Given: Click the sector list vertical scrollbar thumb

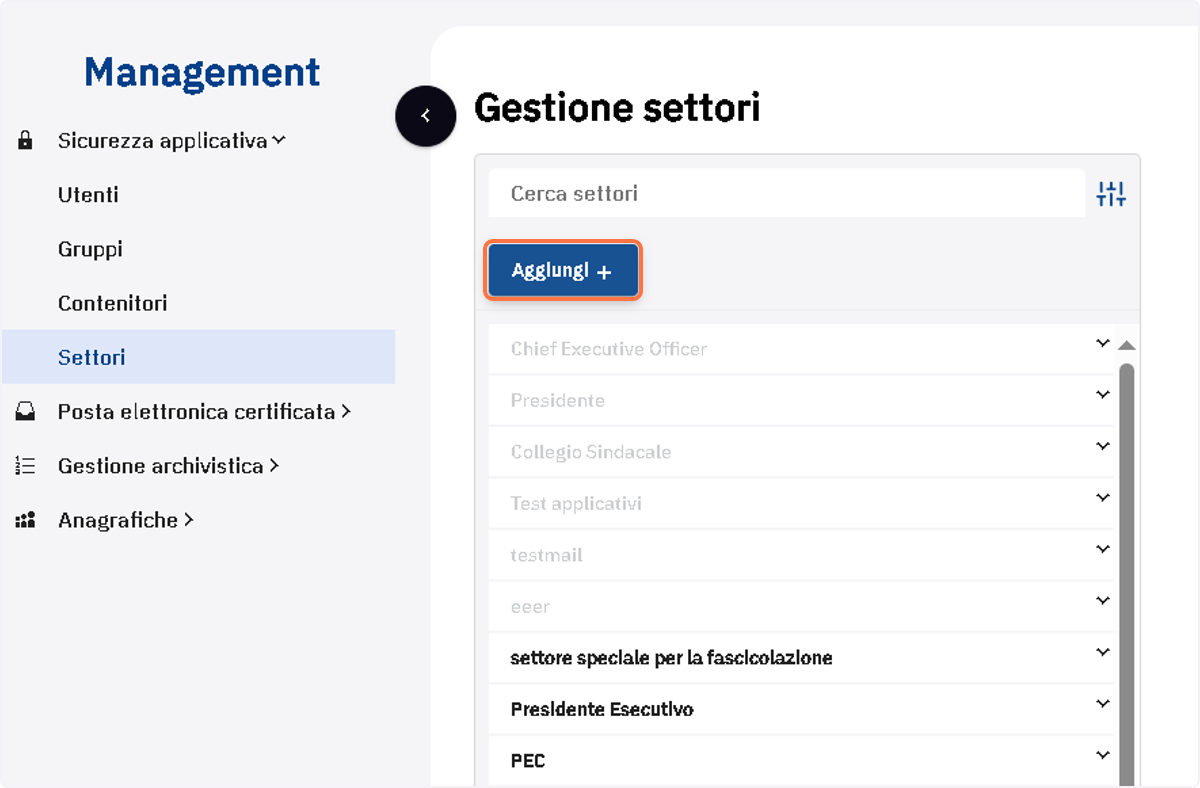Looking at the screenshot, I should coord(1126,575).
